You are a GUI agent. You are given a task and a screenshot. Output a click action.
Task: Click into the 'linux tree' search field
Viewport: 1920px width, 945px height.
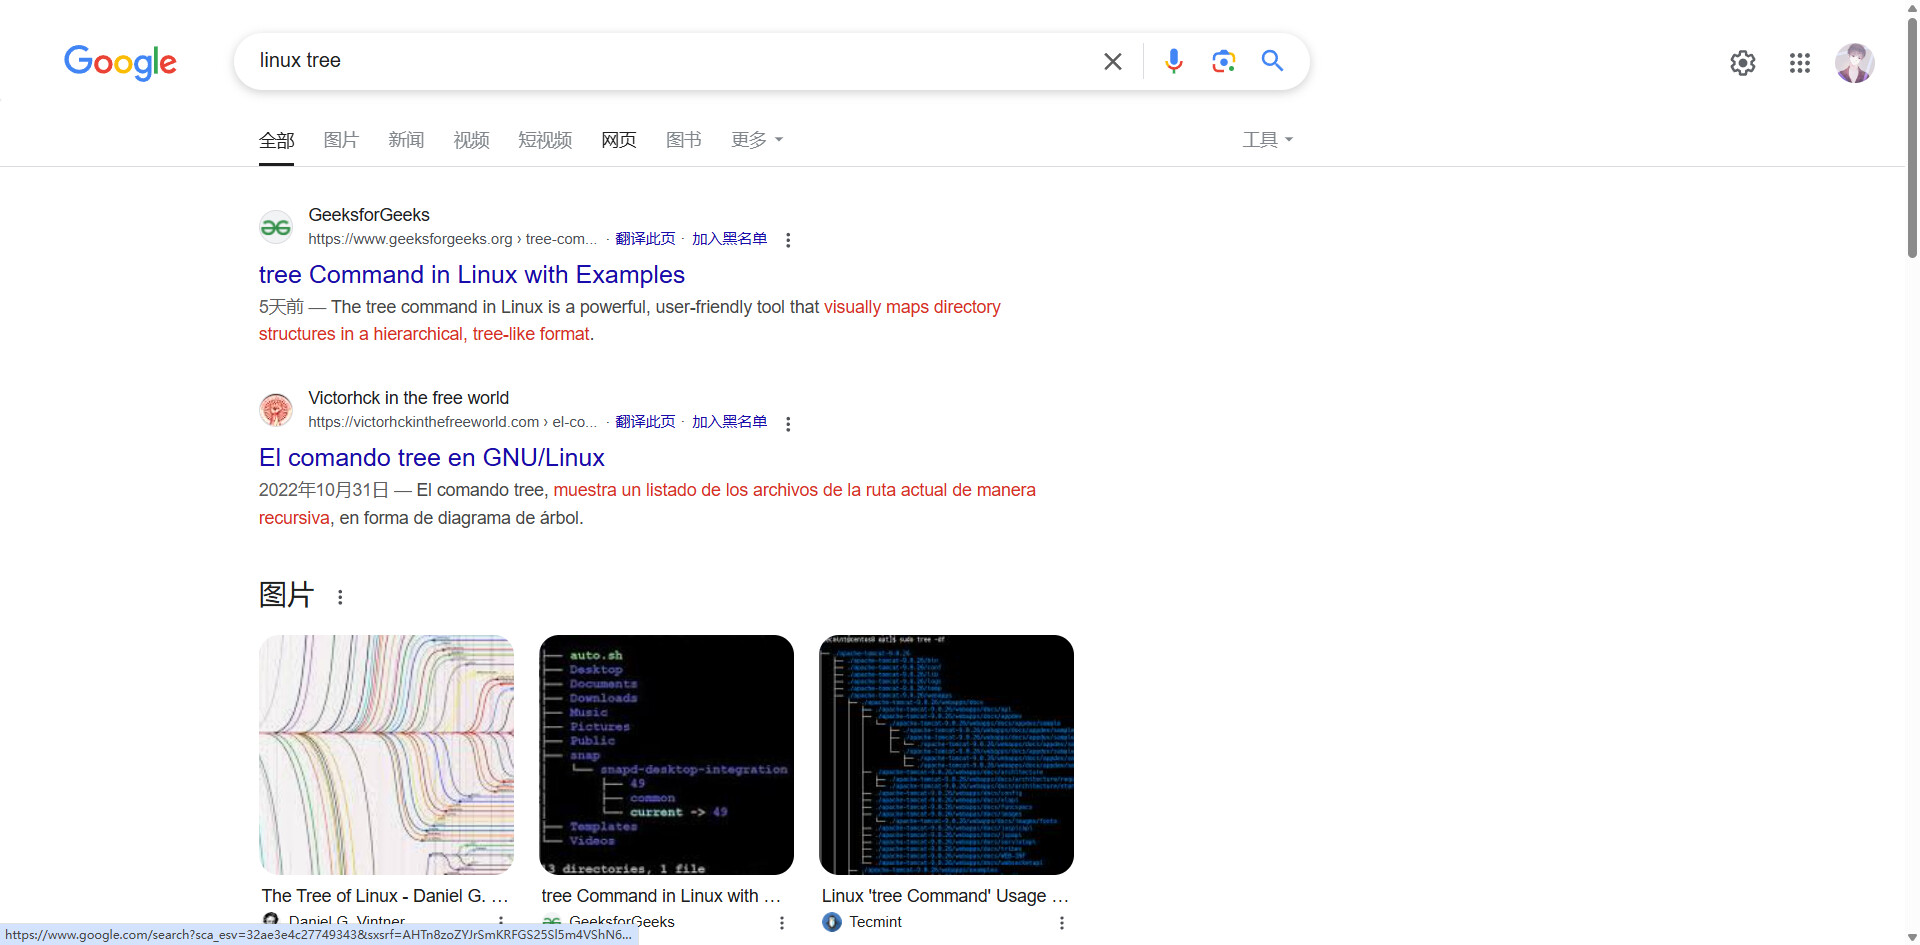tap(670, 61)
